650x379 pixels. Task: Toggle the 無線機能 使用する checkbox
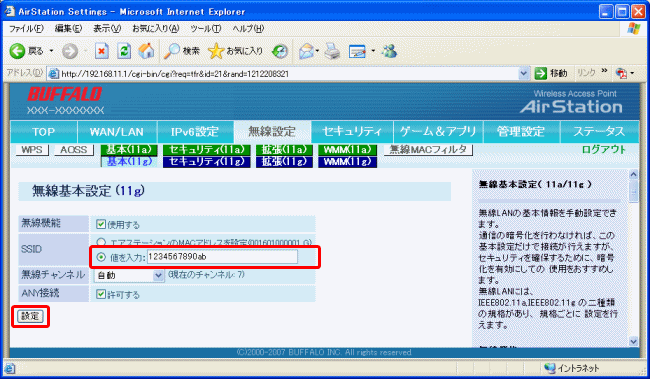pos(101,224)
